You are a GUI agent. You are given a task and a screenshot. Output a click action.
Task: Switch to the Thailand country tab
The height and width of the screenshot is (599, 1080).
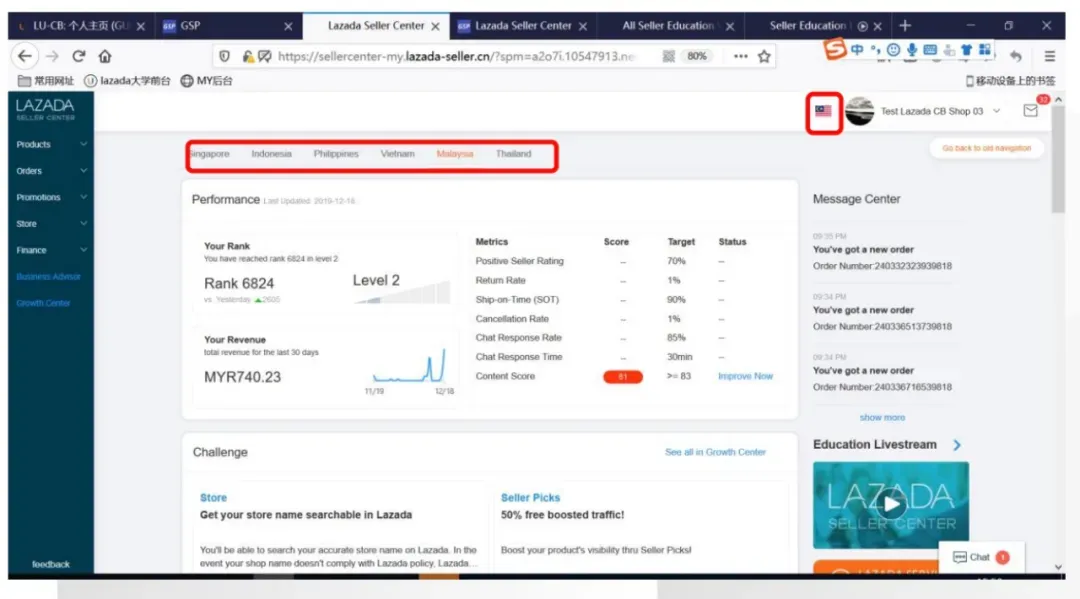coord(513,154)
